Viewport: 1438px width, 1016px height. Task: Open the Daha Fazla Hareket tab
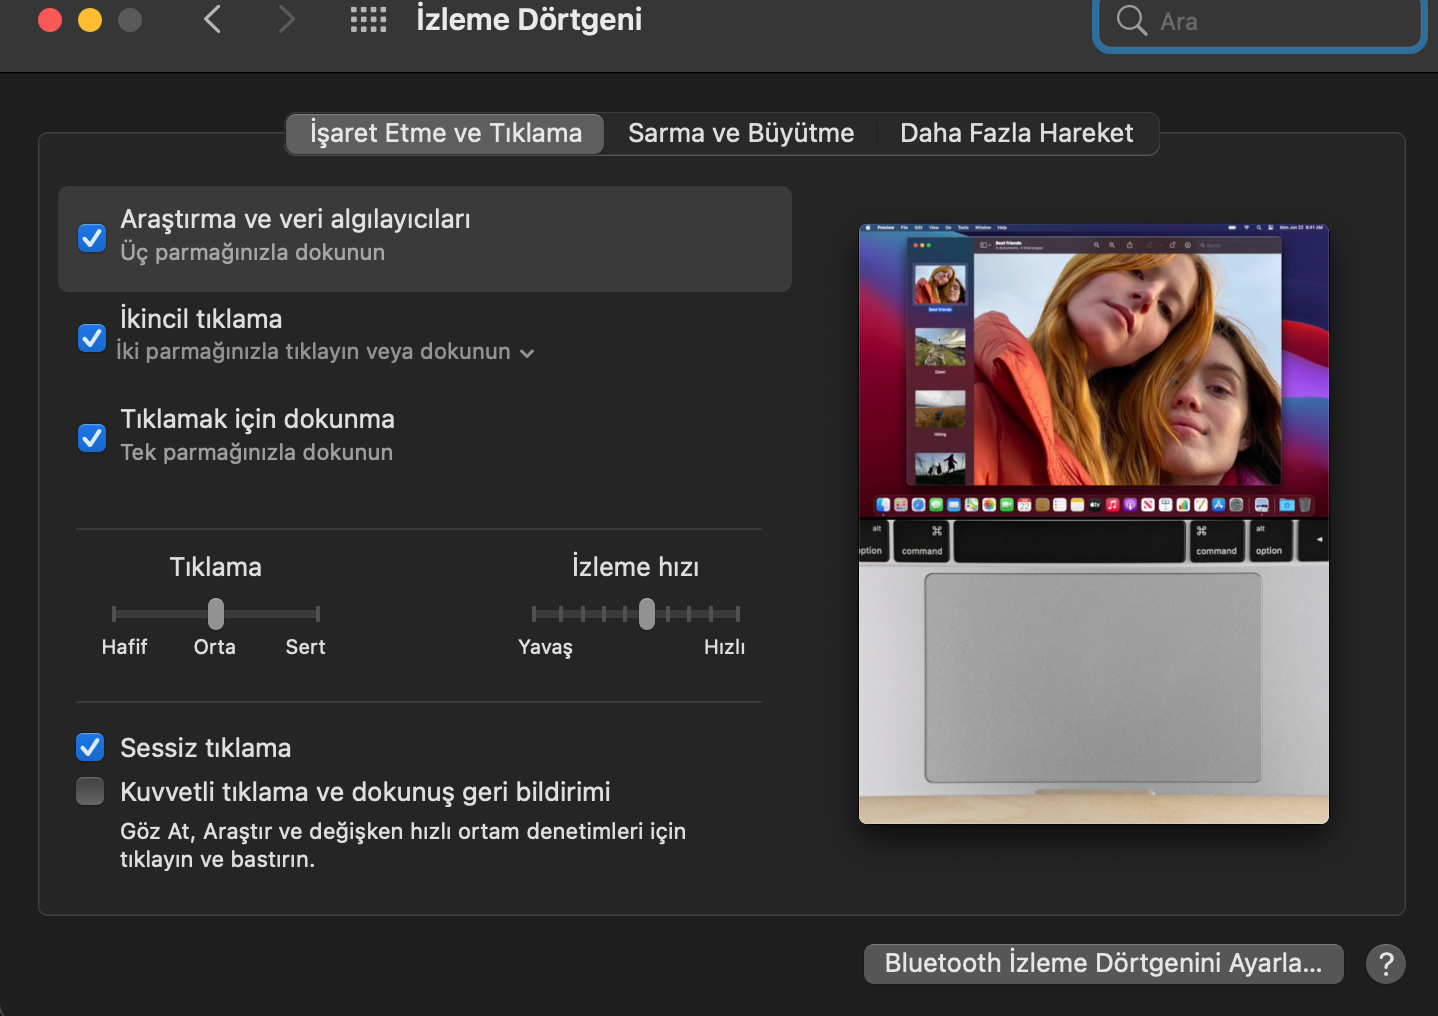tap(1016, 134)
